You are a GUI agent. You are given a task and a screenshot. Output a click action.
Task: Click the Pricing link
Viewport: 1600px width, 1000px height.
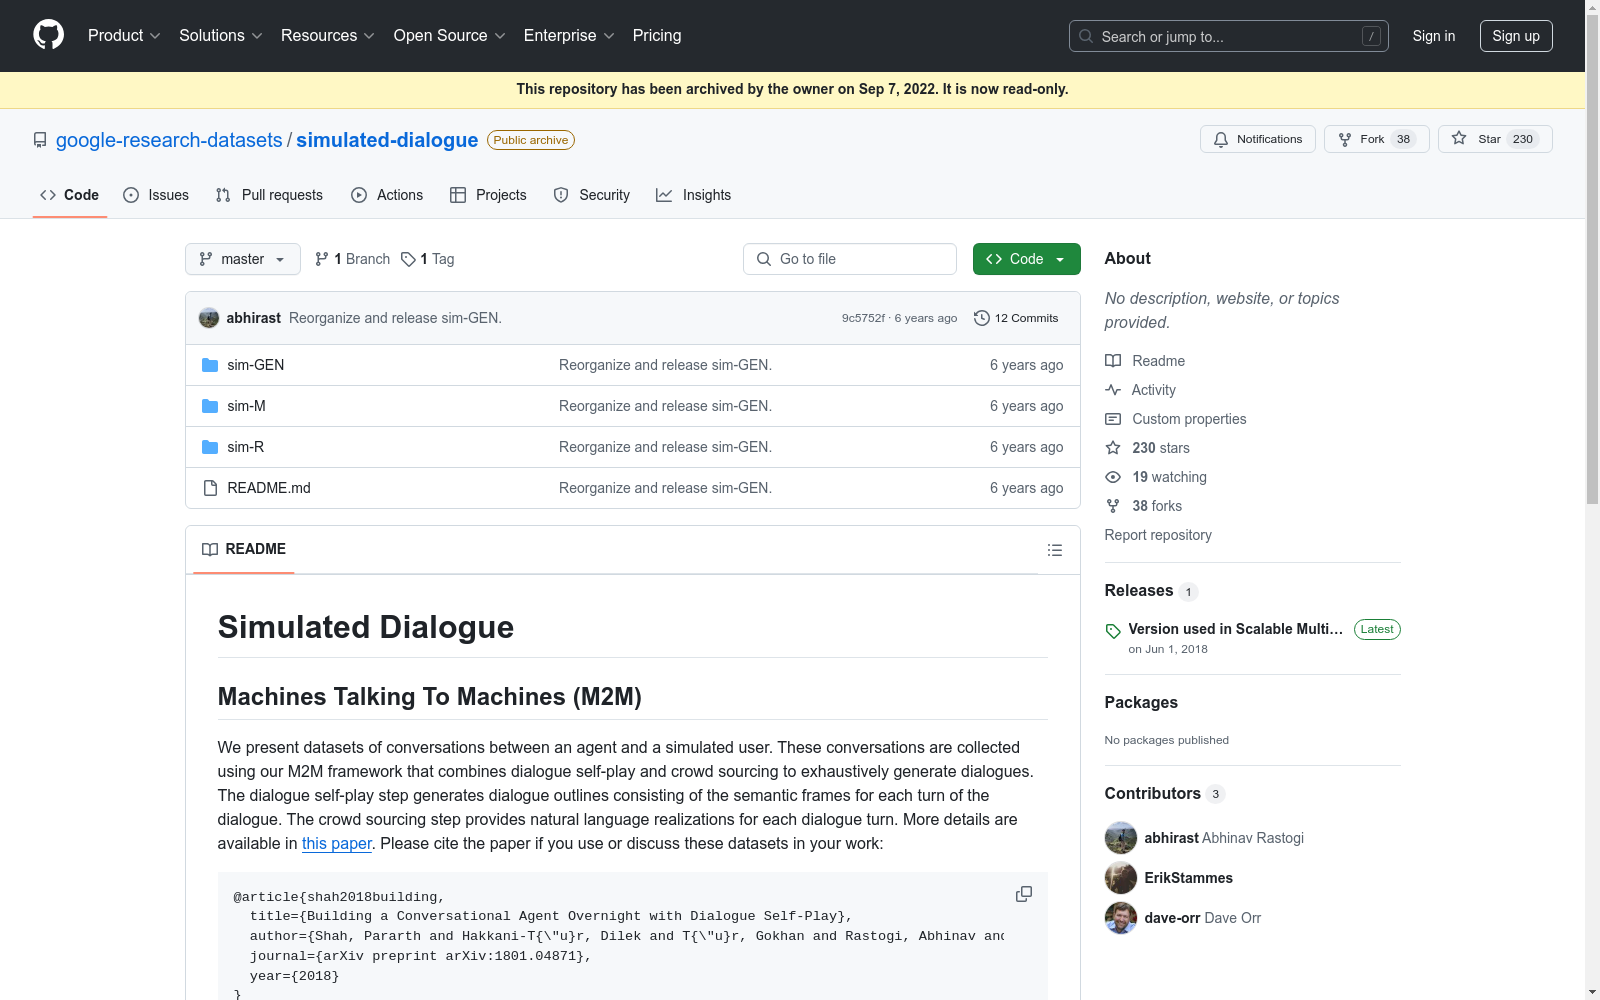657,36
